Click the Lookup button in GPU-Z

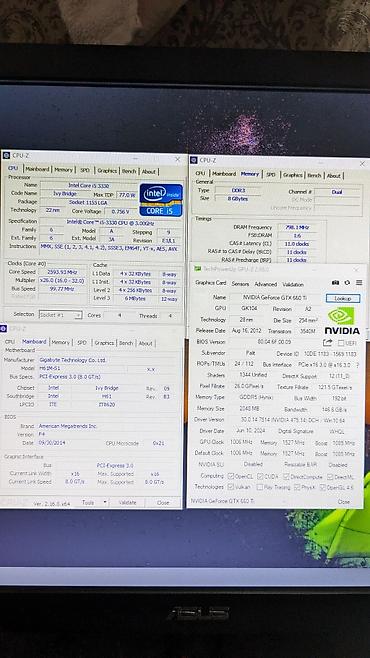point(343,298)
